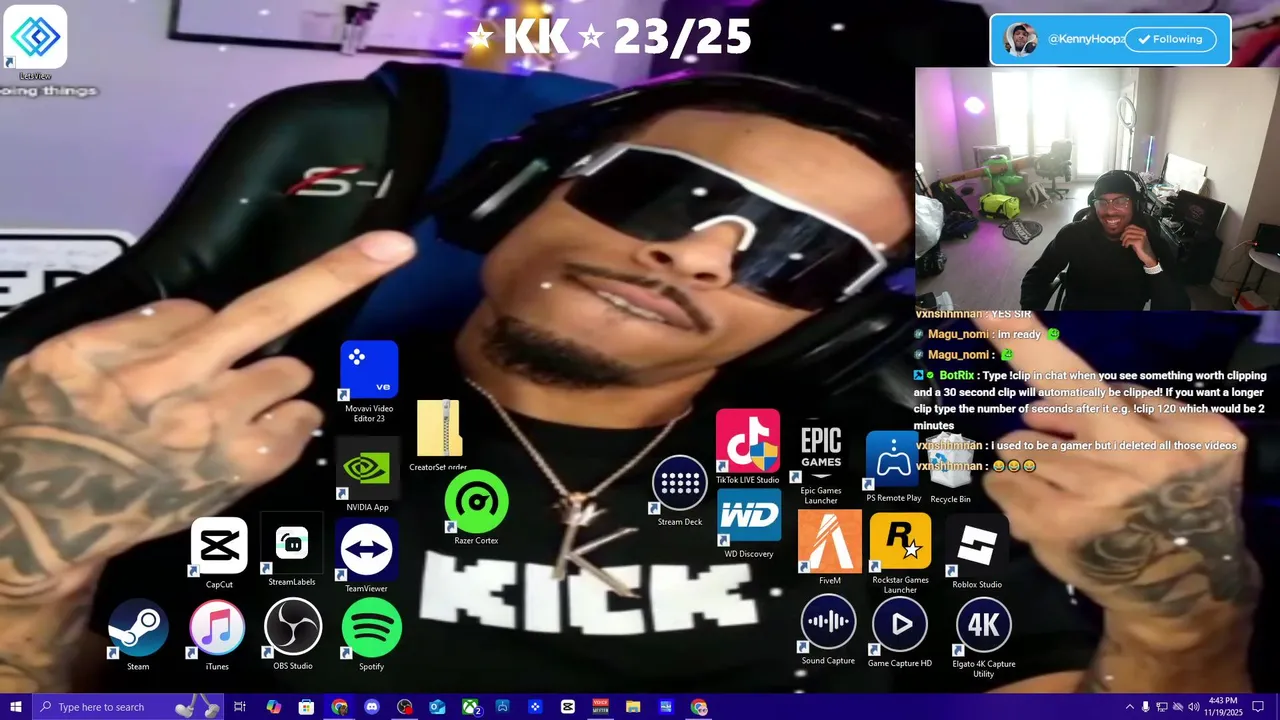The image size is (1280, 720).
Task: Open Outlook from the taskbar
Action: [x=437, y=707]
